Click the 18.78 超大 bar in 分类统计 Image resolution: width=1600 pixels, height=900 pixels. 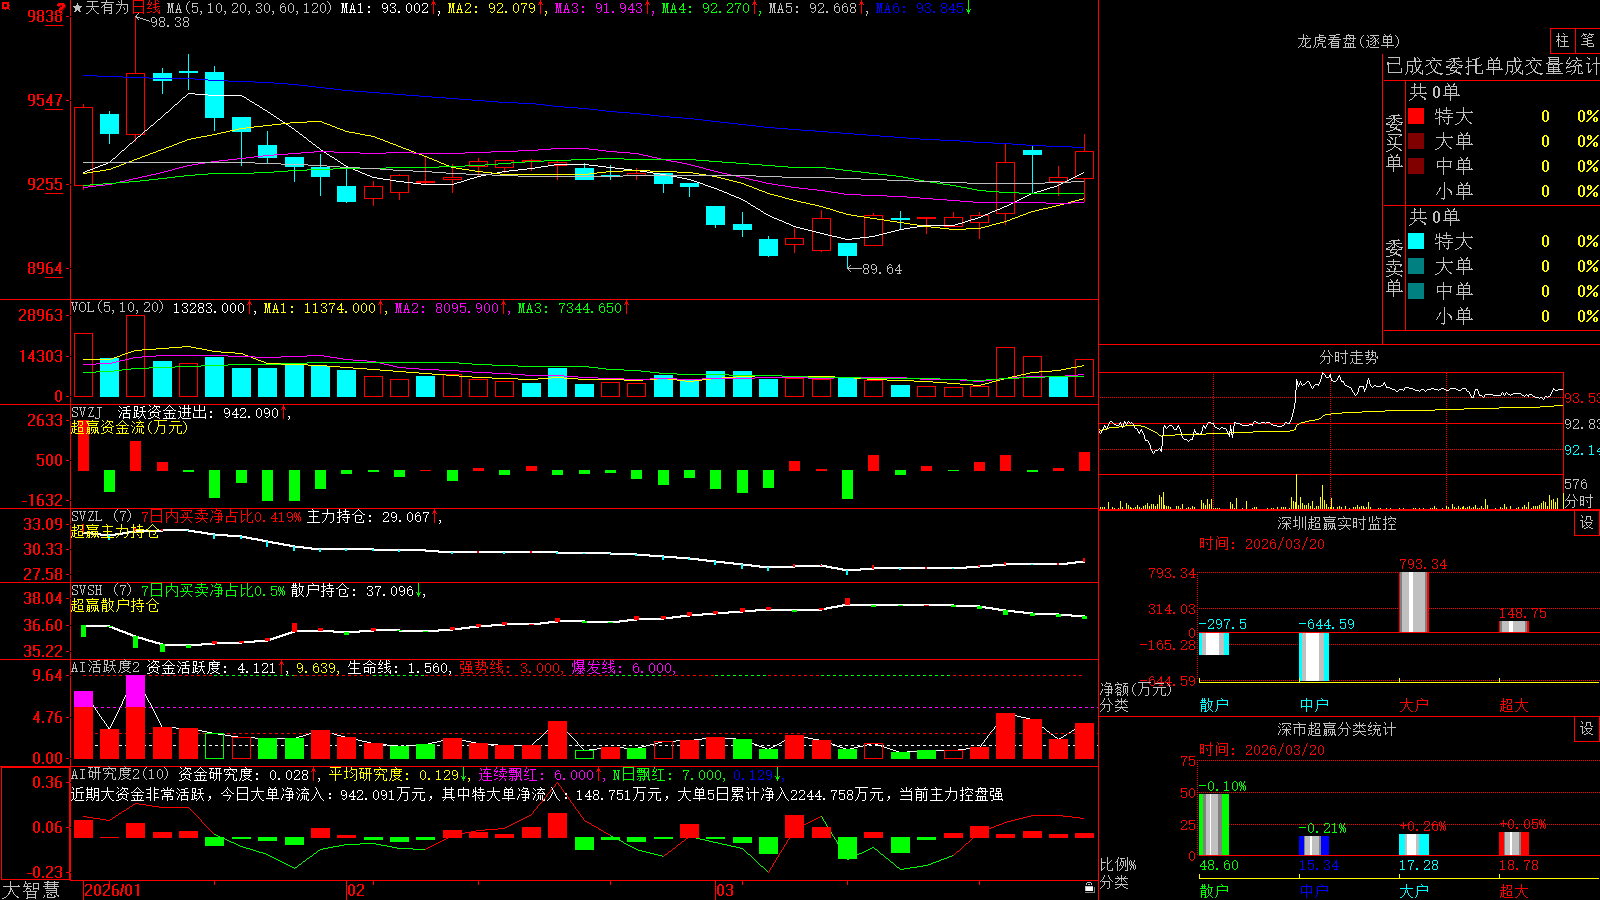coord(1514,844)
